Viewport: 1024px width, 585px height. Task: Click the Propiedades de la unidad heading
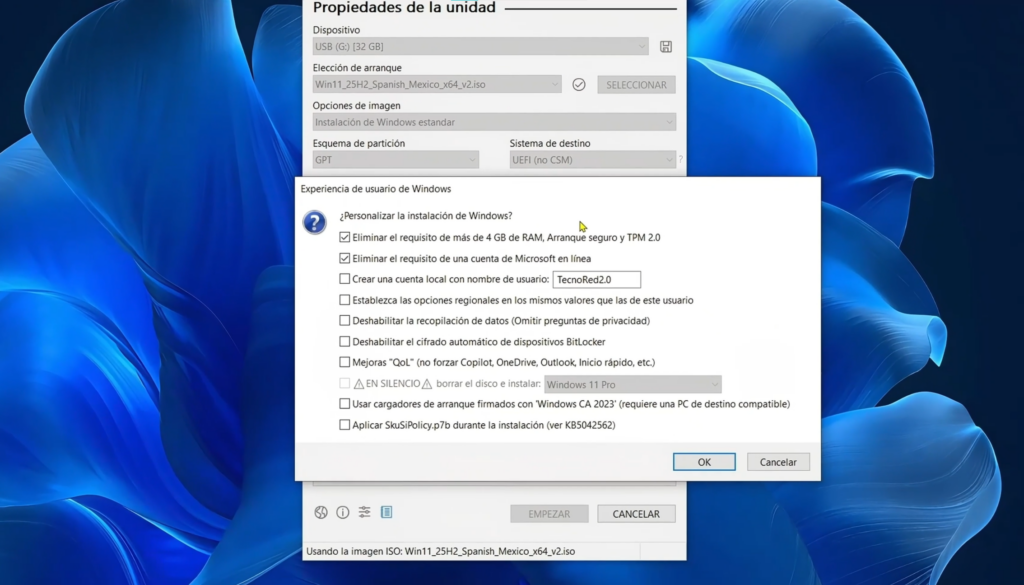[x=404, y=7]
